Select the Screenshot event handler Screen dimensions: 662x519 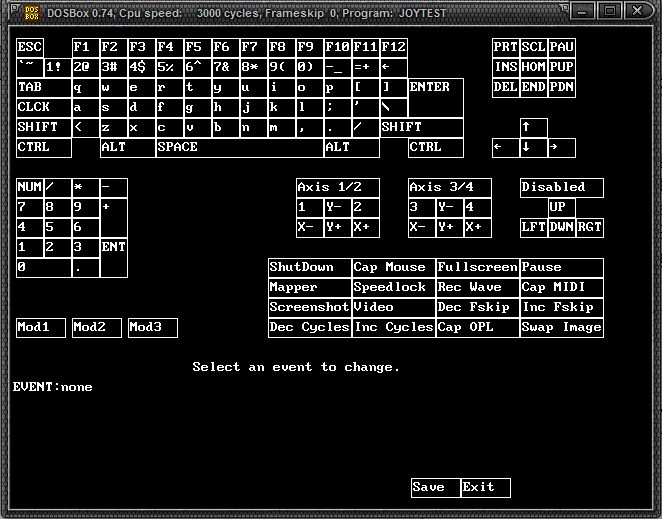pos(309,307)
